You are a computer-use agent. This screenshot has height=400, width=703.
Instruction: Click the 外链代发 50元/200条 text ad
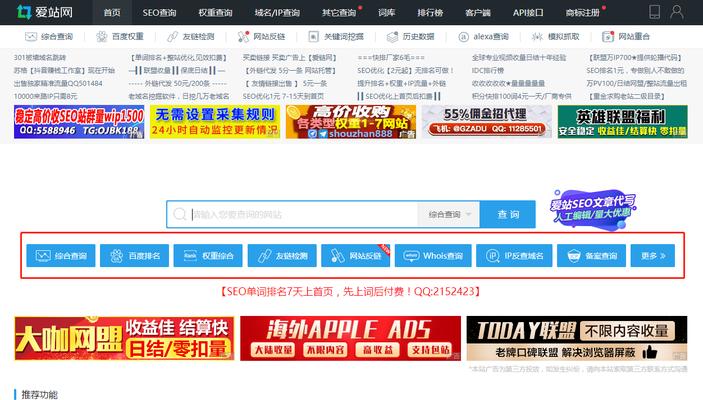pyautogui.click(x=178, y=83)
